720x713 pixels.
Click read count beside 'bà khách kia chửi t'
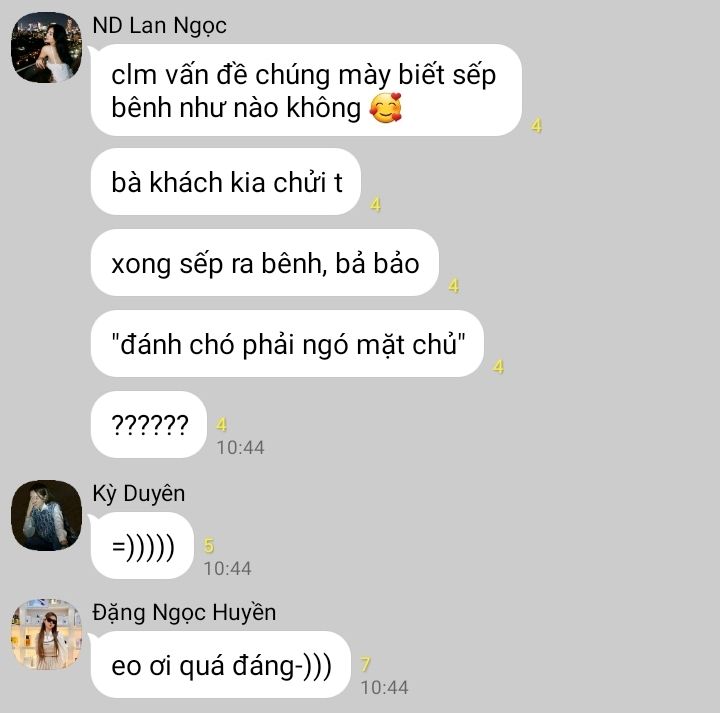(376, 205)
